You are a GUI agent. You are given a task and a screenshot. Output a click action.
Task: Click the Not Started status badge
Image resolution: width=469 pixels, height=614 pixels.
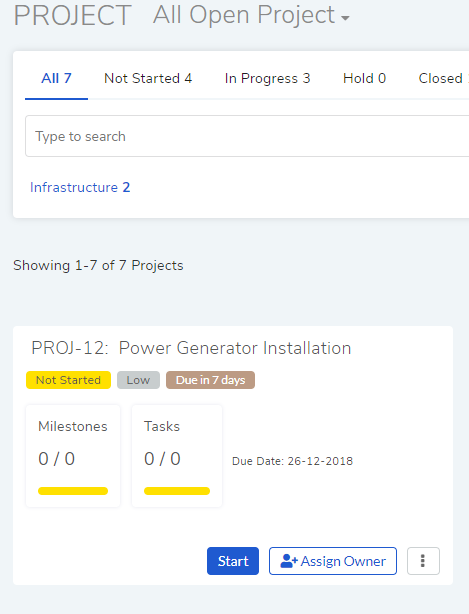pyautogui.click(x=69, y=380)
